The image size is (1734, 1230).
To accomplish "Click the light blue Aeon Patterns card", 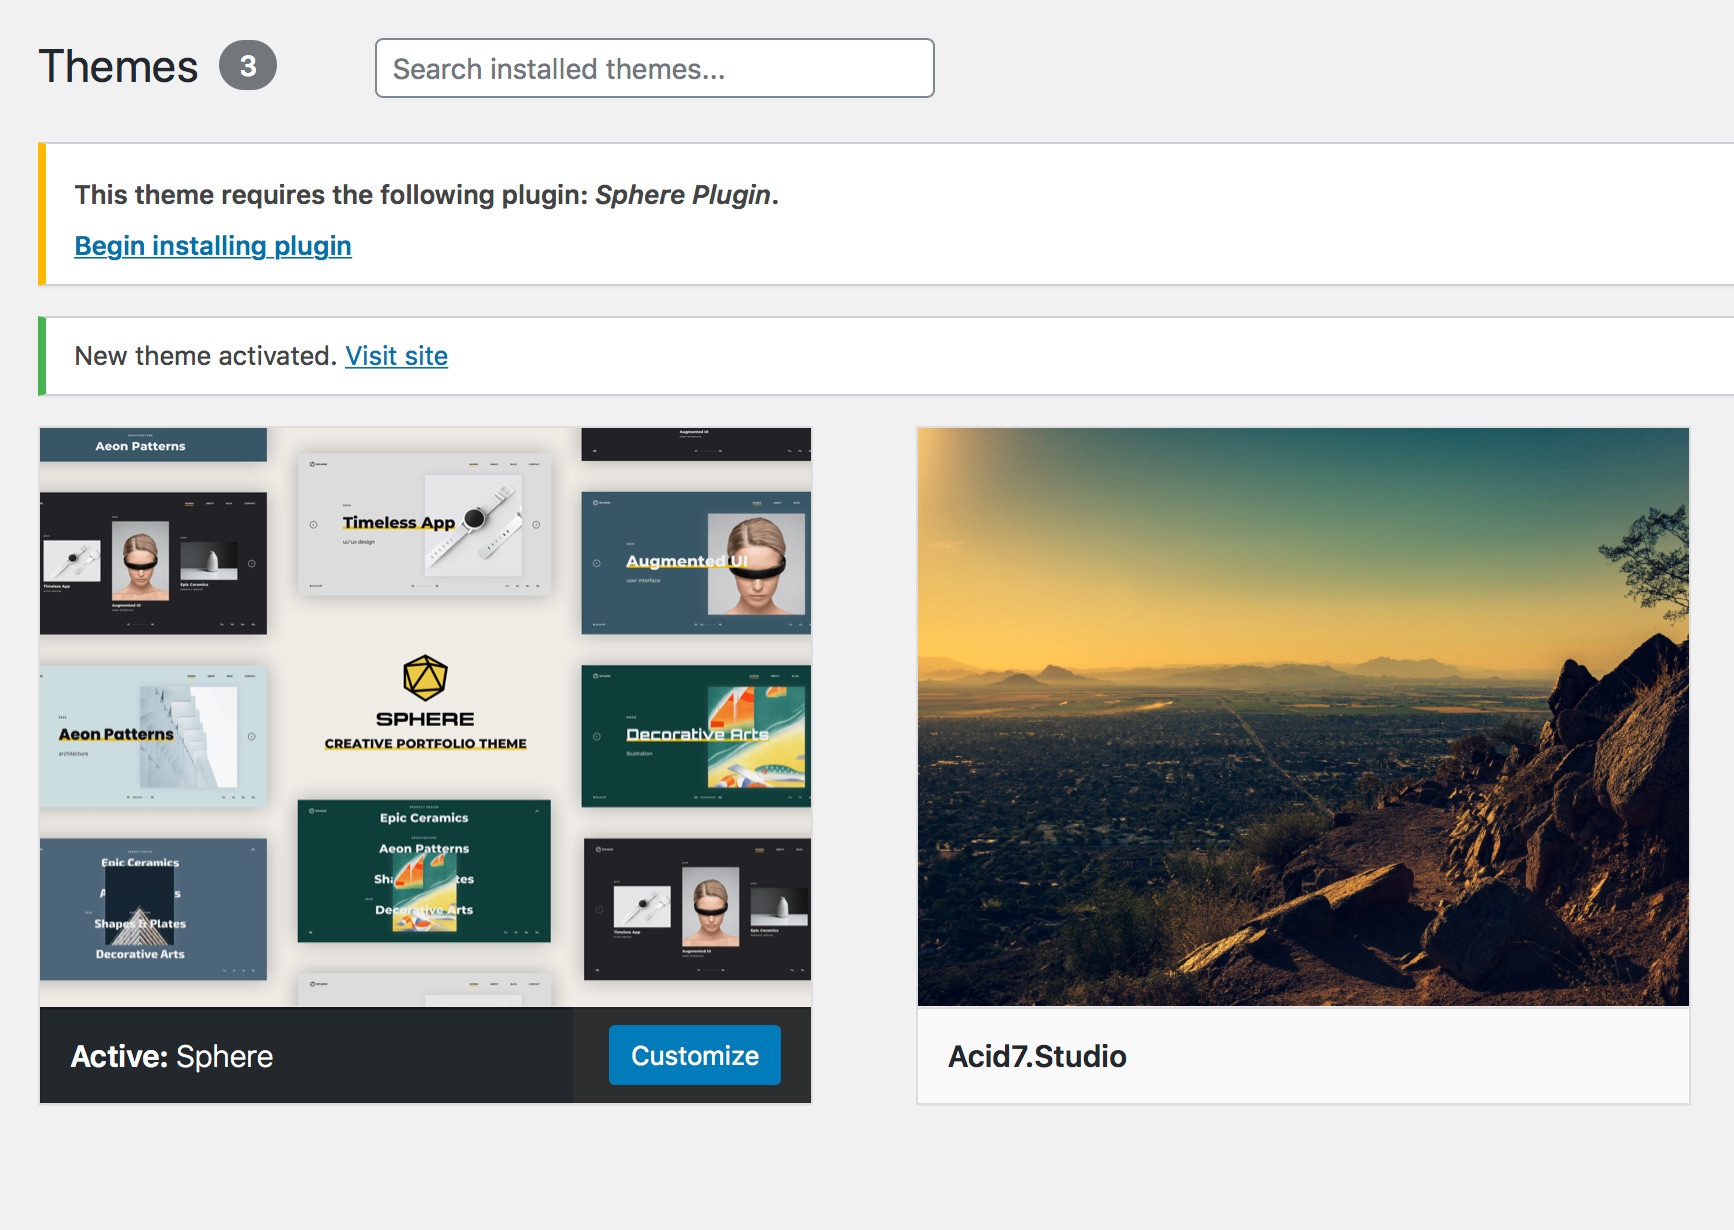I will 153,735.
